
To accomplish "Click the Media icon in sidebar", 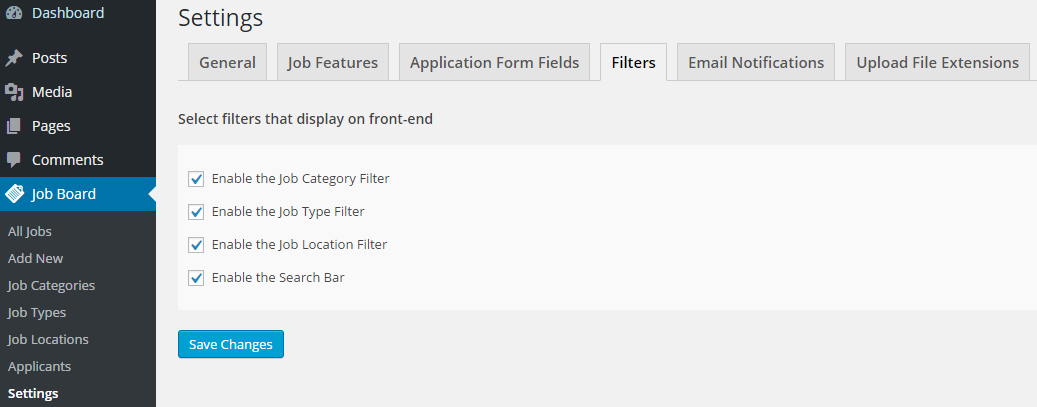I will (x=14, y=92).
